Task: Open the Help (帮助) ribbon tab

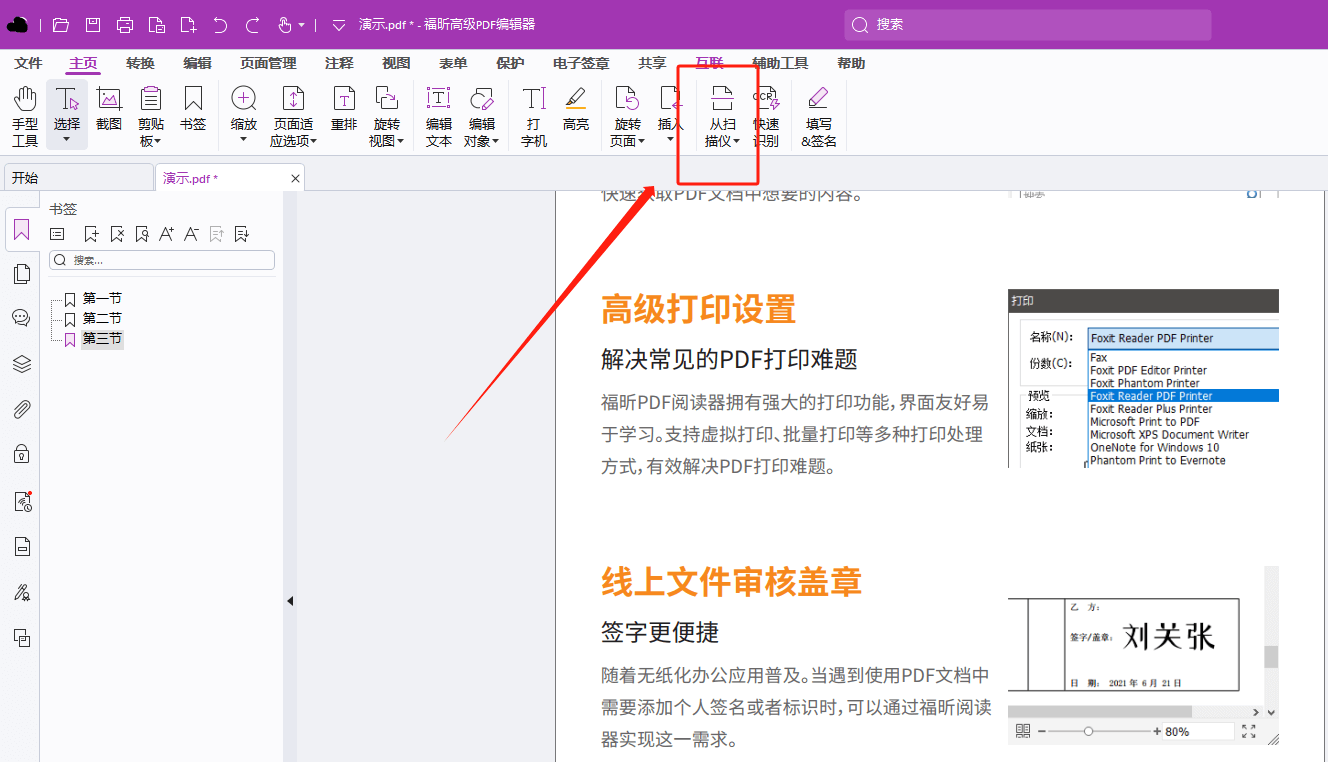Action: [851, 63]
